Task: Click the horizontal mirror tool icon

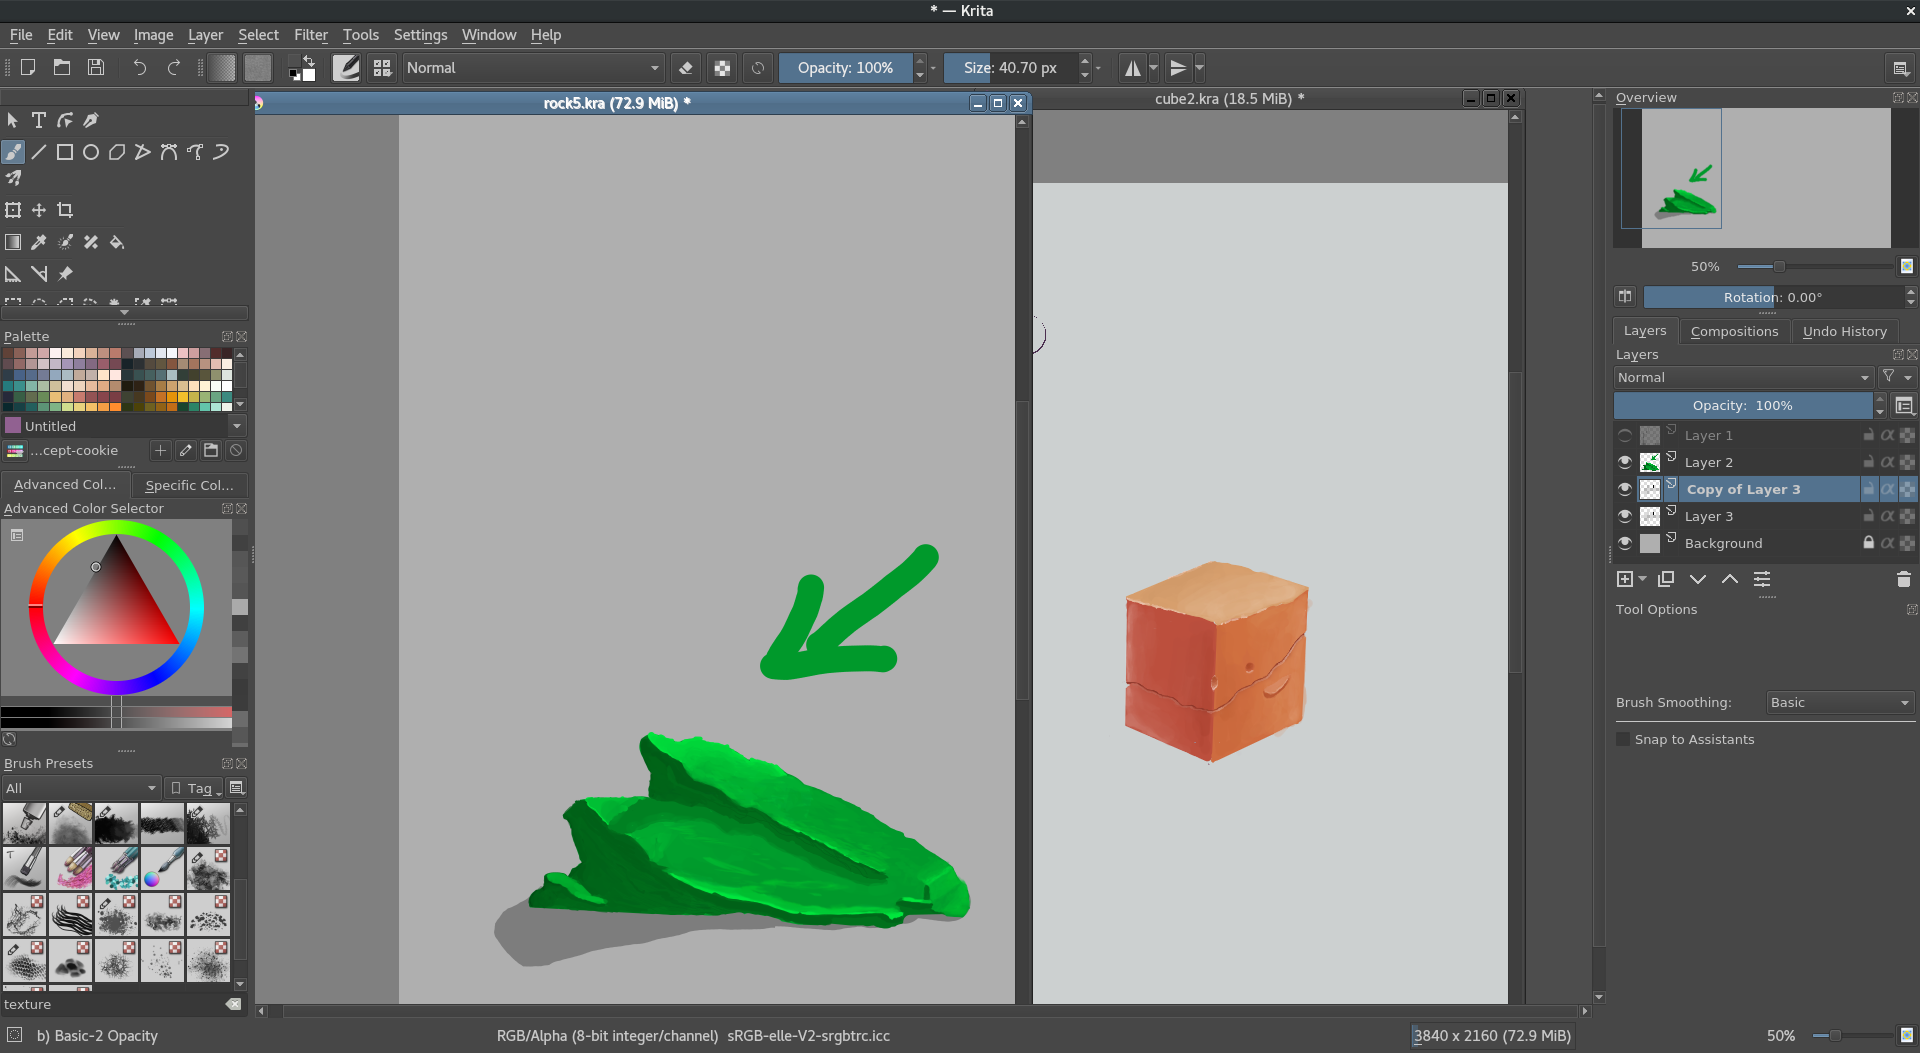Action: point(1132,68)
